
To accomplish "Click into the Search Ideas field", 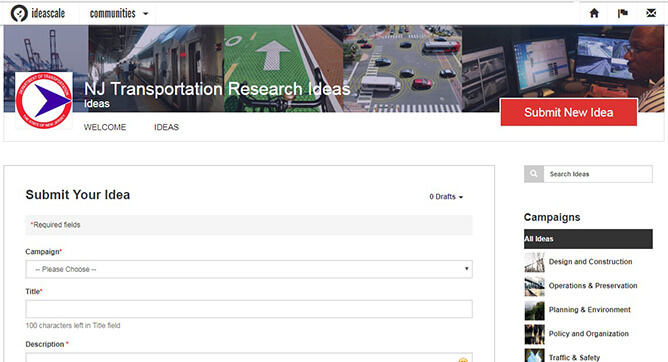I will (x=598, y=174).
